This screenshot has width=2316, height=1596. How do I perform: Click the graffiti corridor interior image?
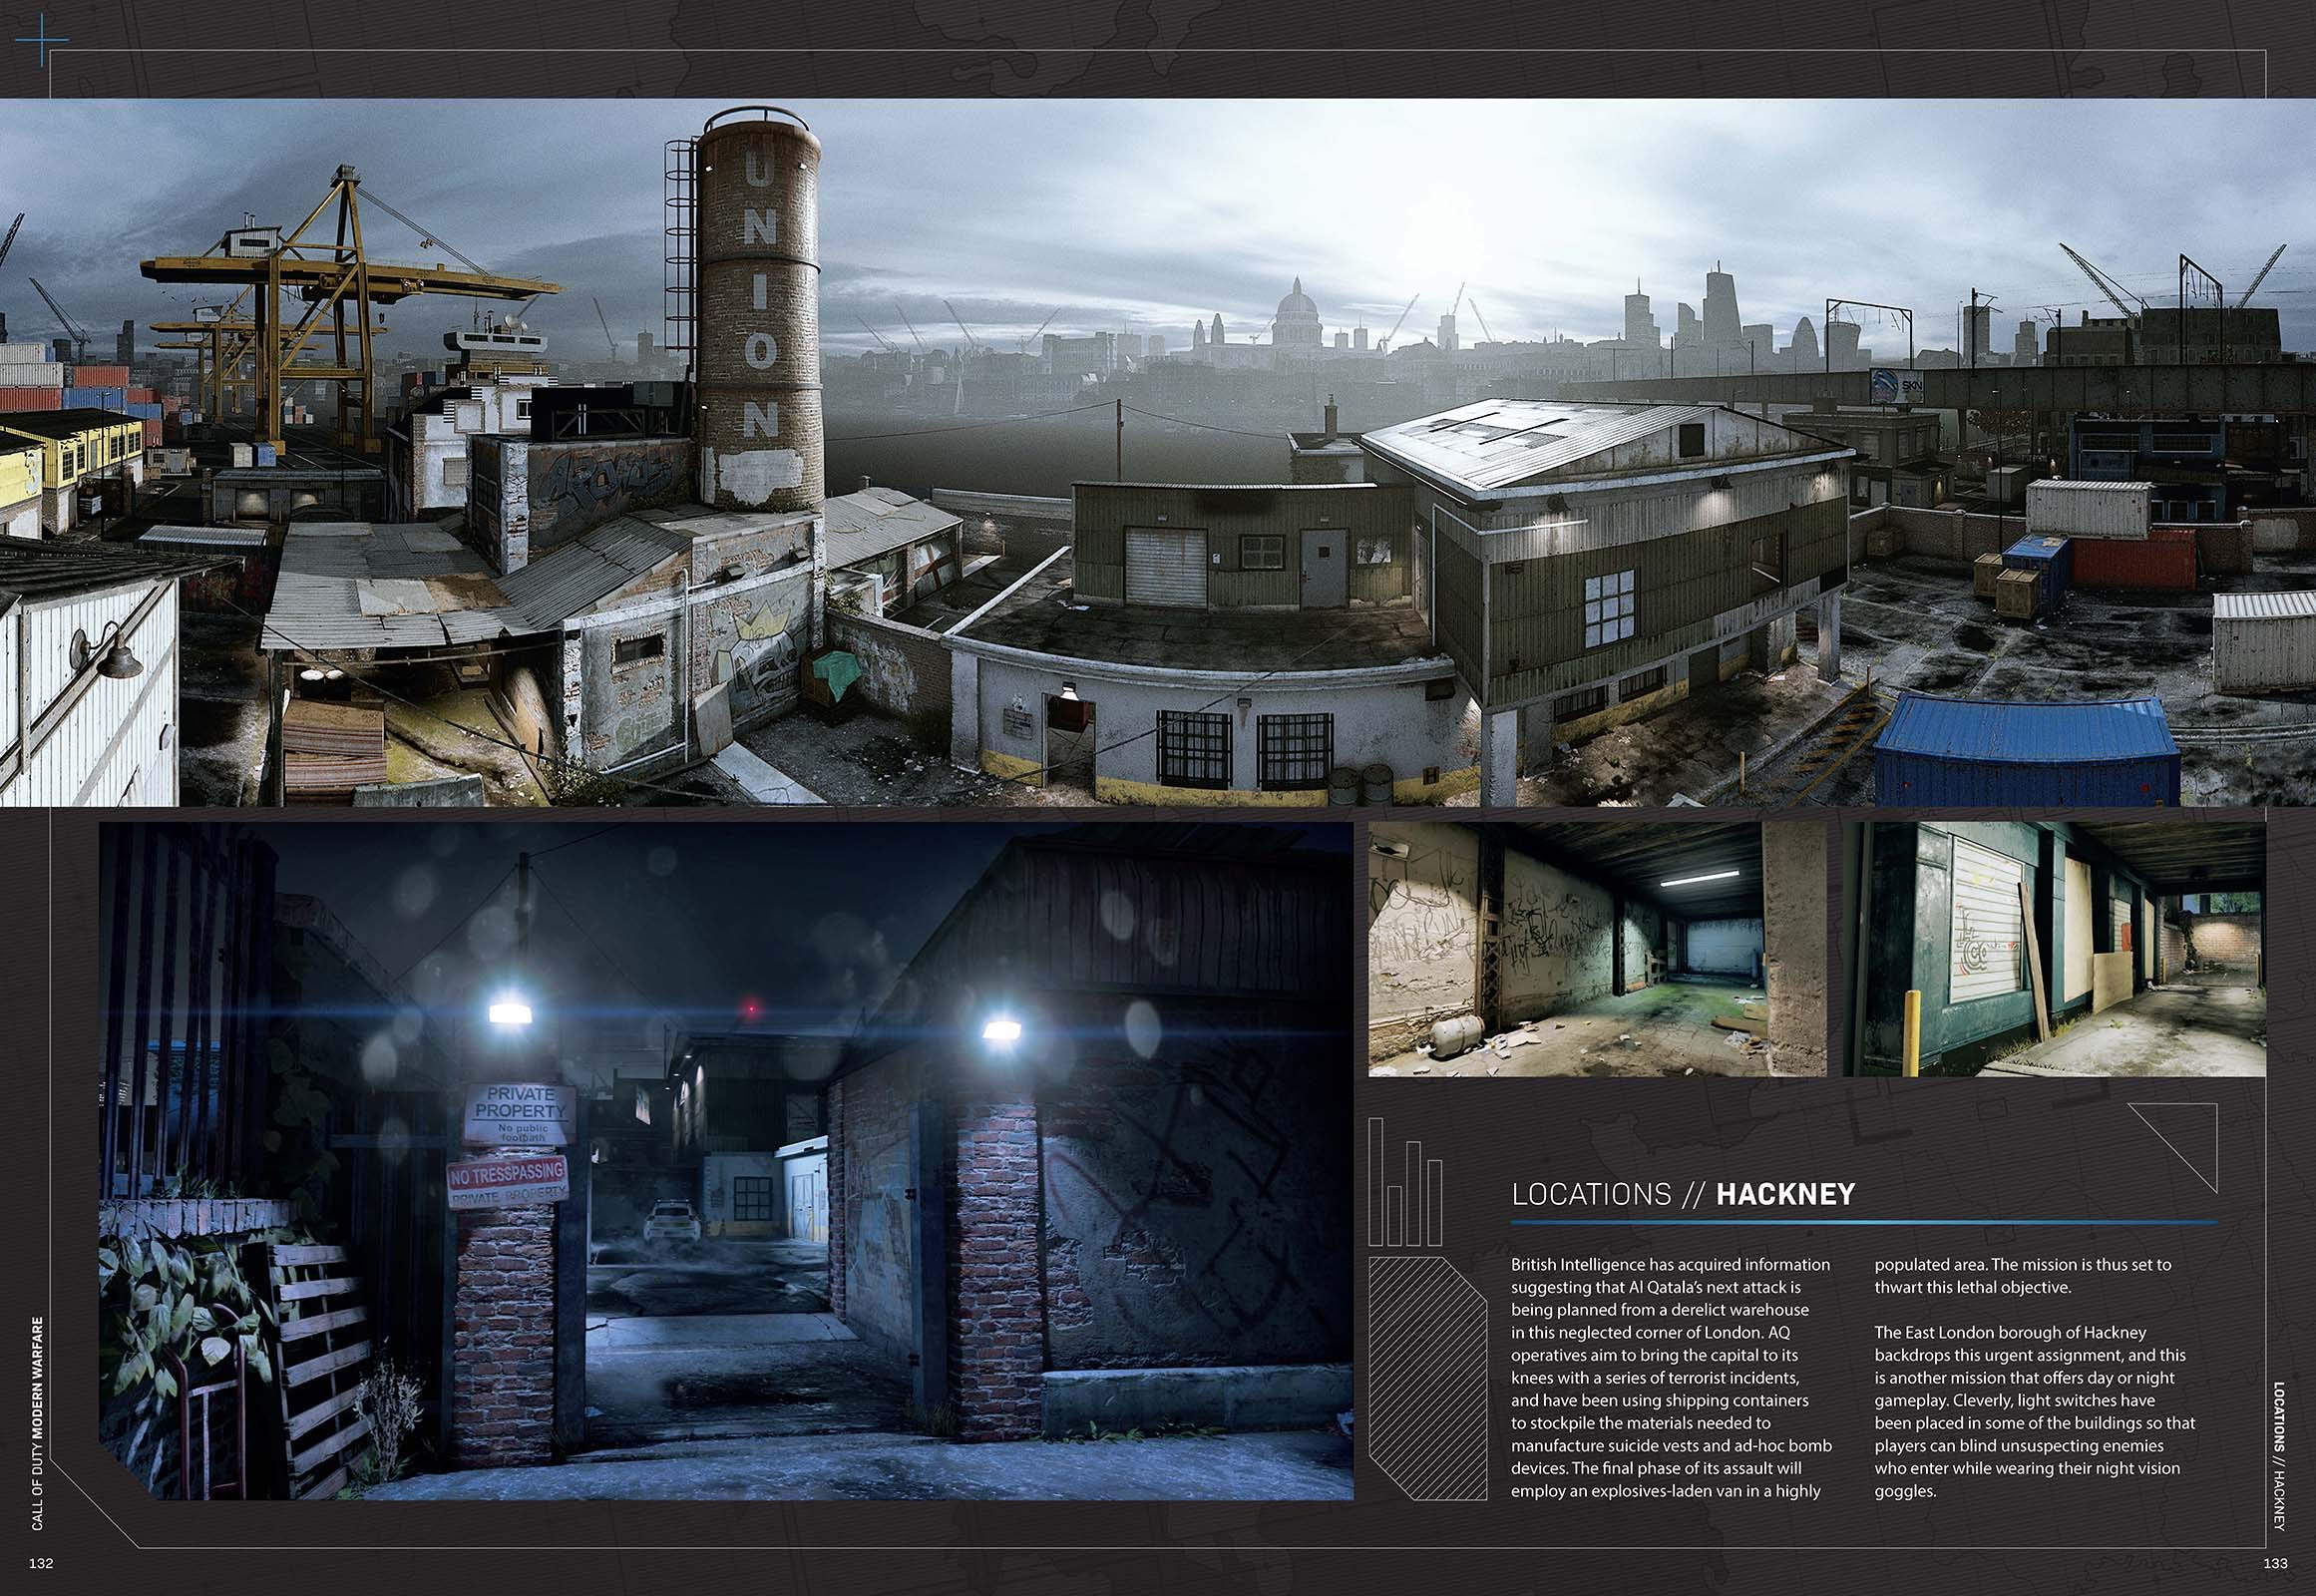(1597, 949)
